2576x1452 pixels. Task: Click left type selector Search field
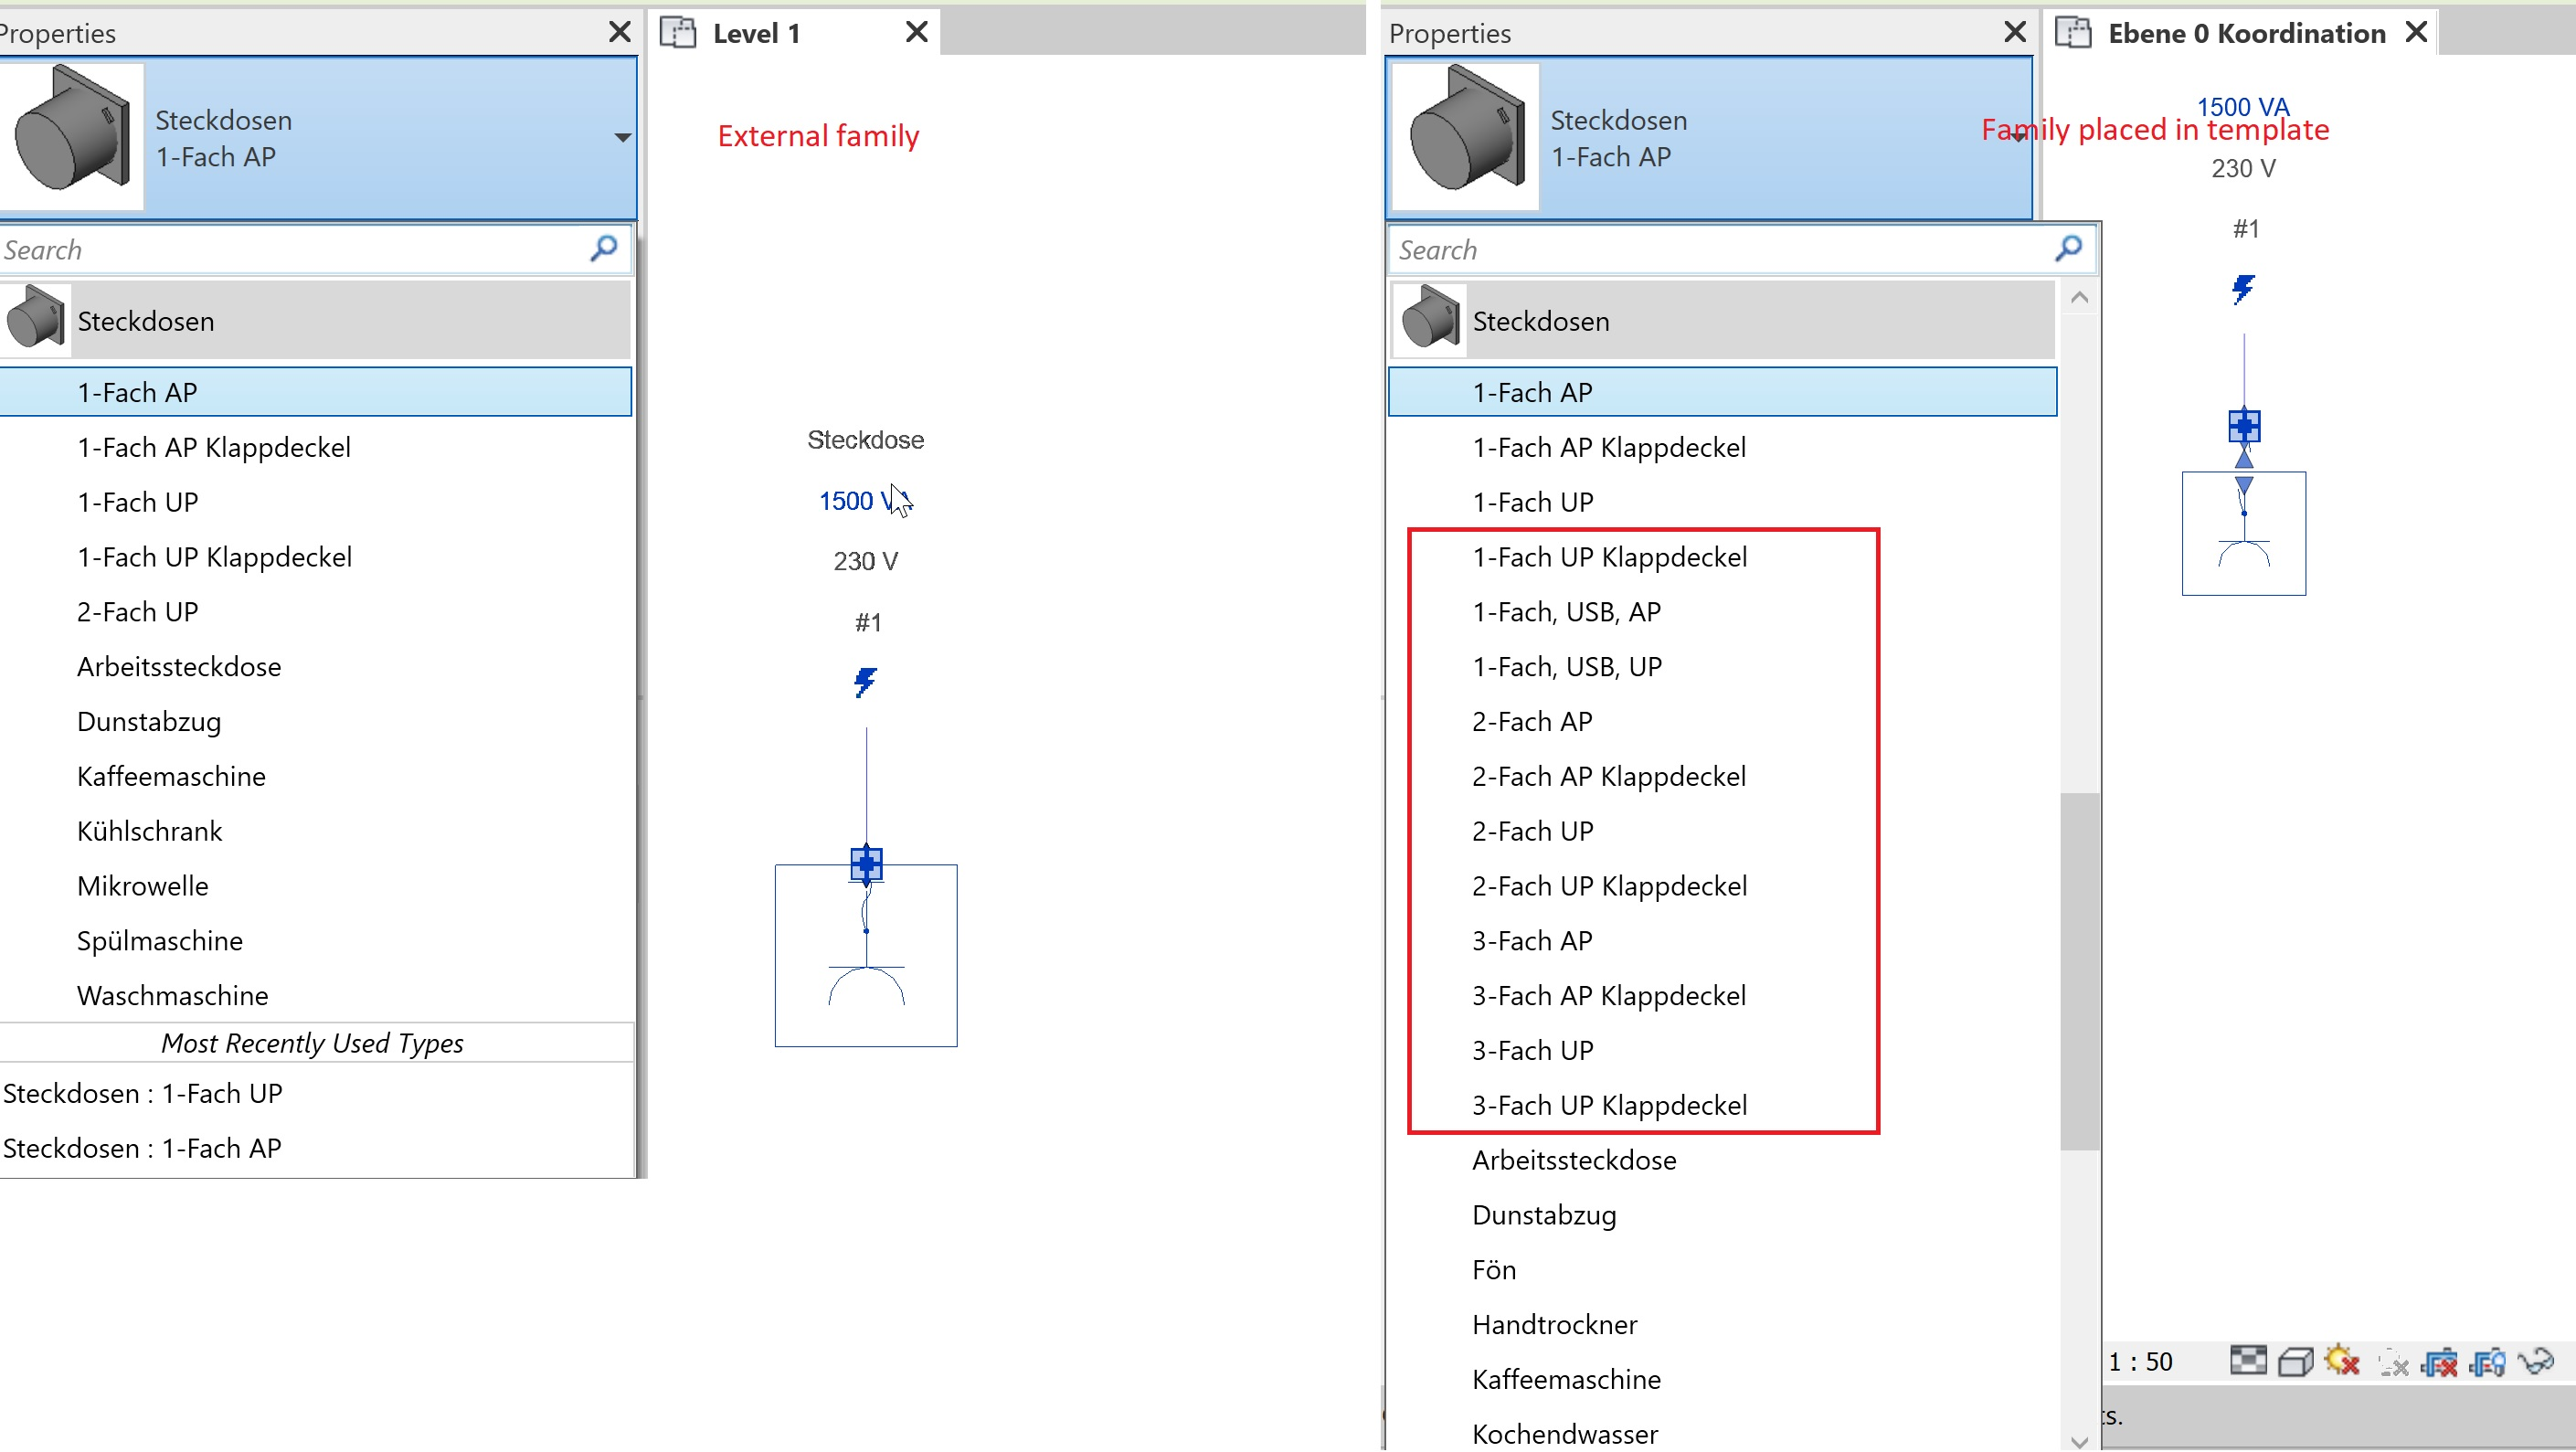pos(290,249)
